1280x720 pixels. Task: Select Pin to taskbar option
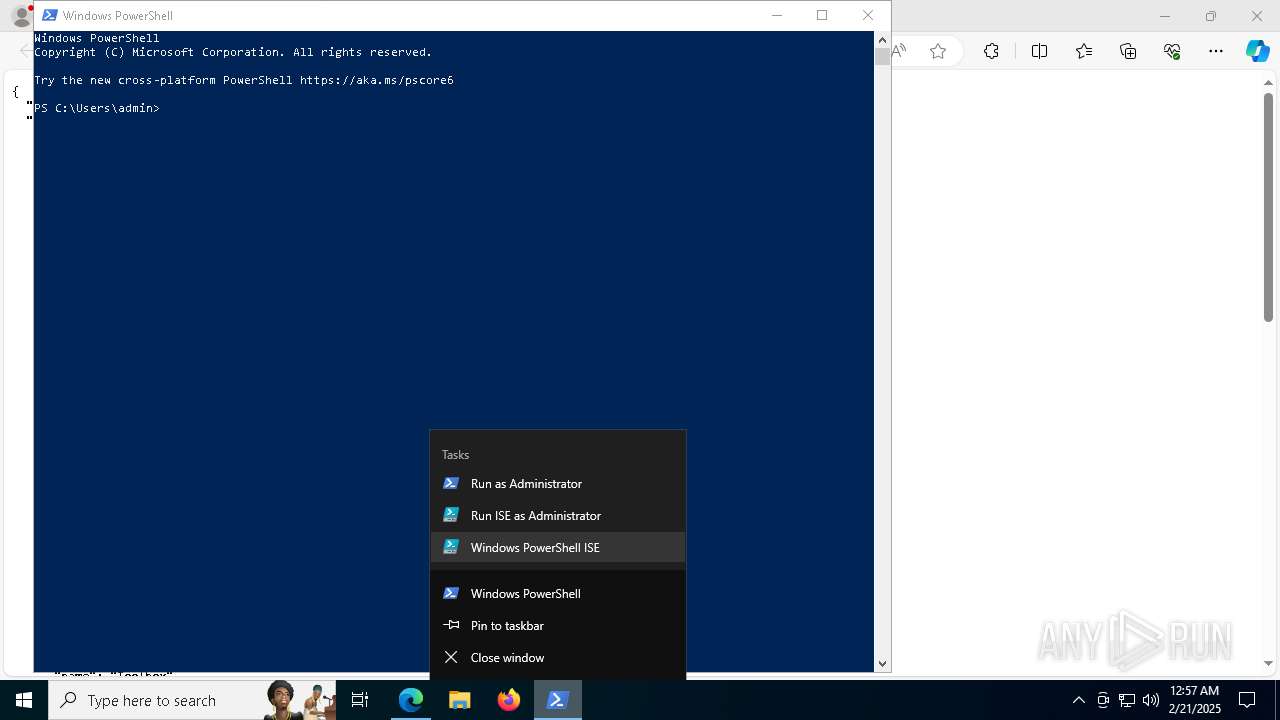click(x=558, y=625)
